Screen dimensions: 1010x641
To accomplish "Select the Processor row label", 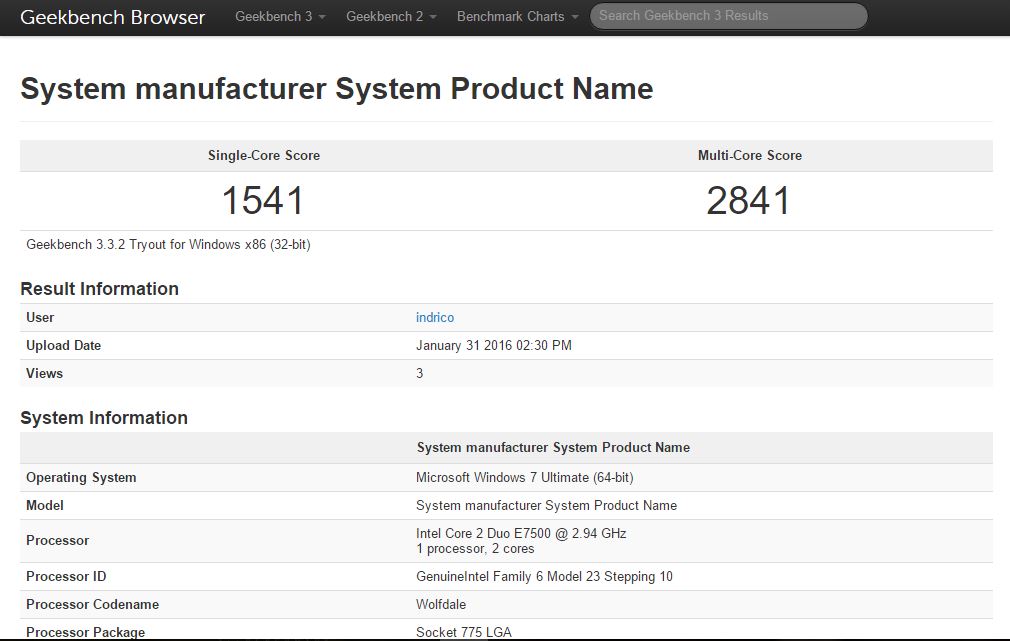I will point(57,541).
